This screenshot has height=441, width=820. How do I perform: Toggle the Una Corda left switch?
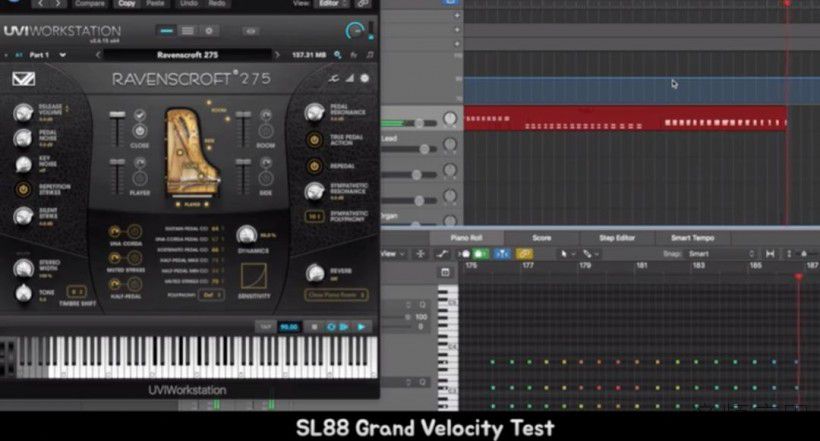[115, 231]
